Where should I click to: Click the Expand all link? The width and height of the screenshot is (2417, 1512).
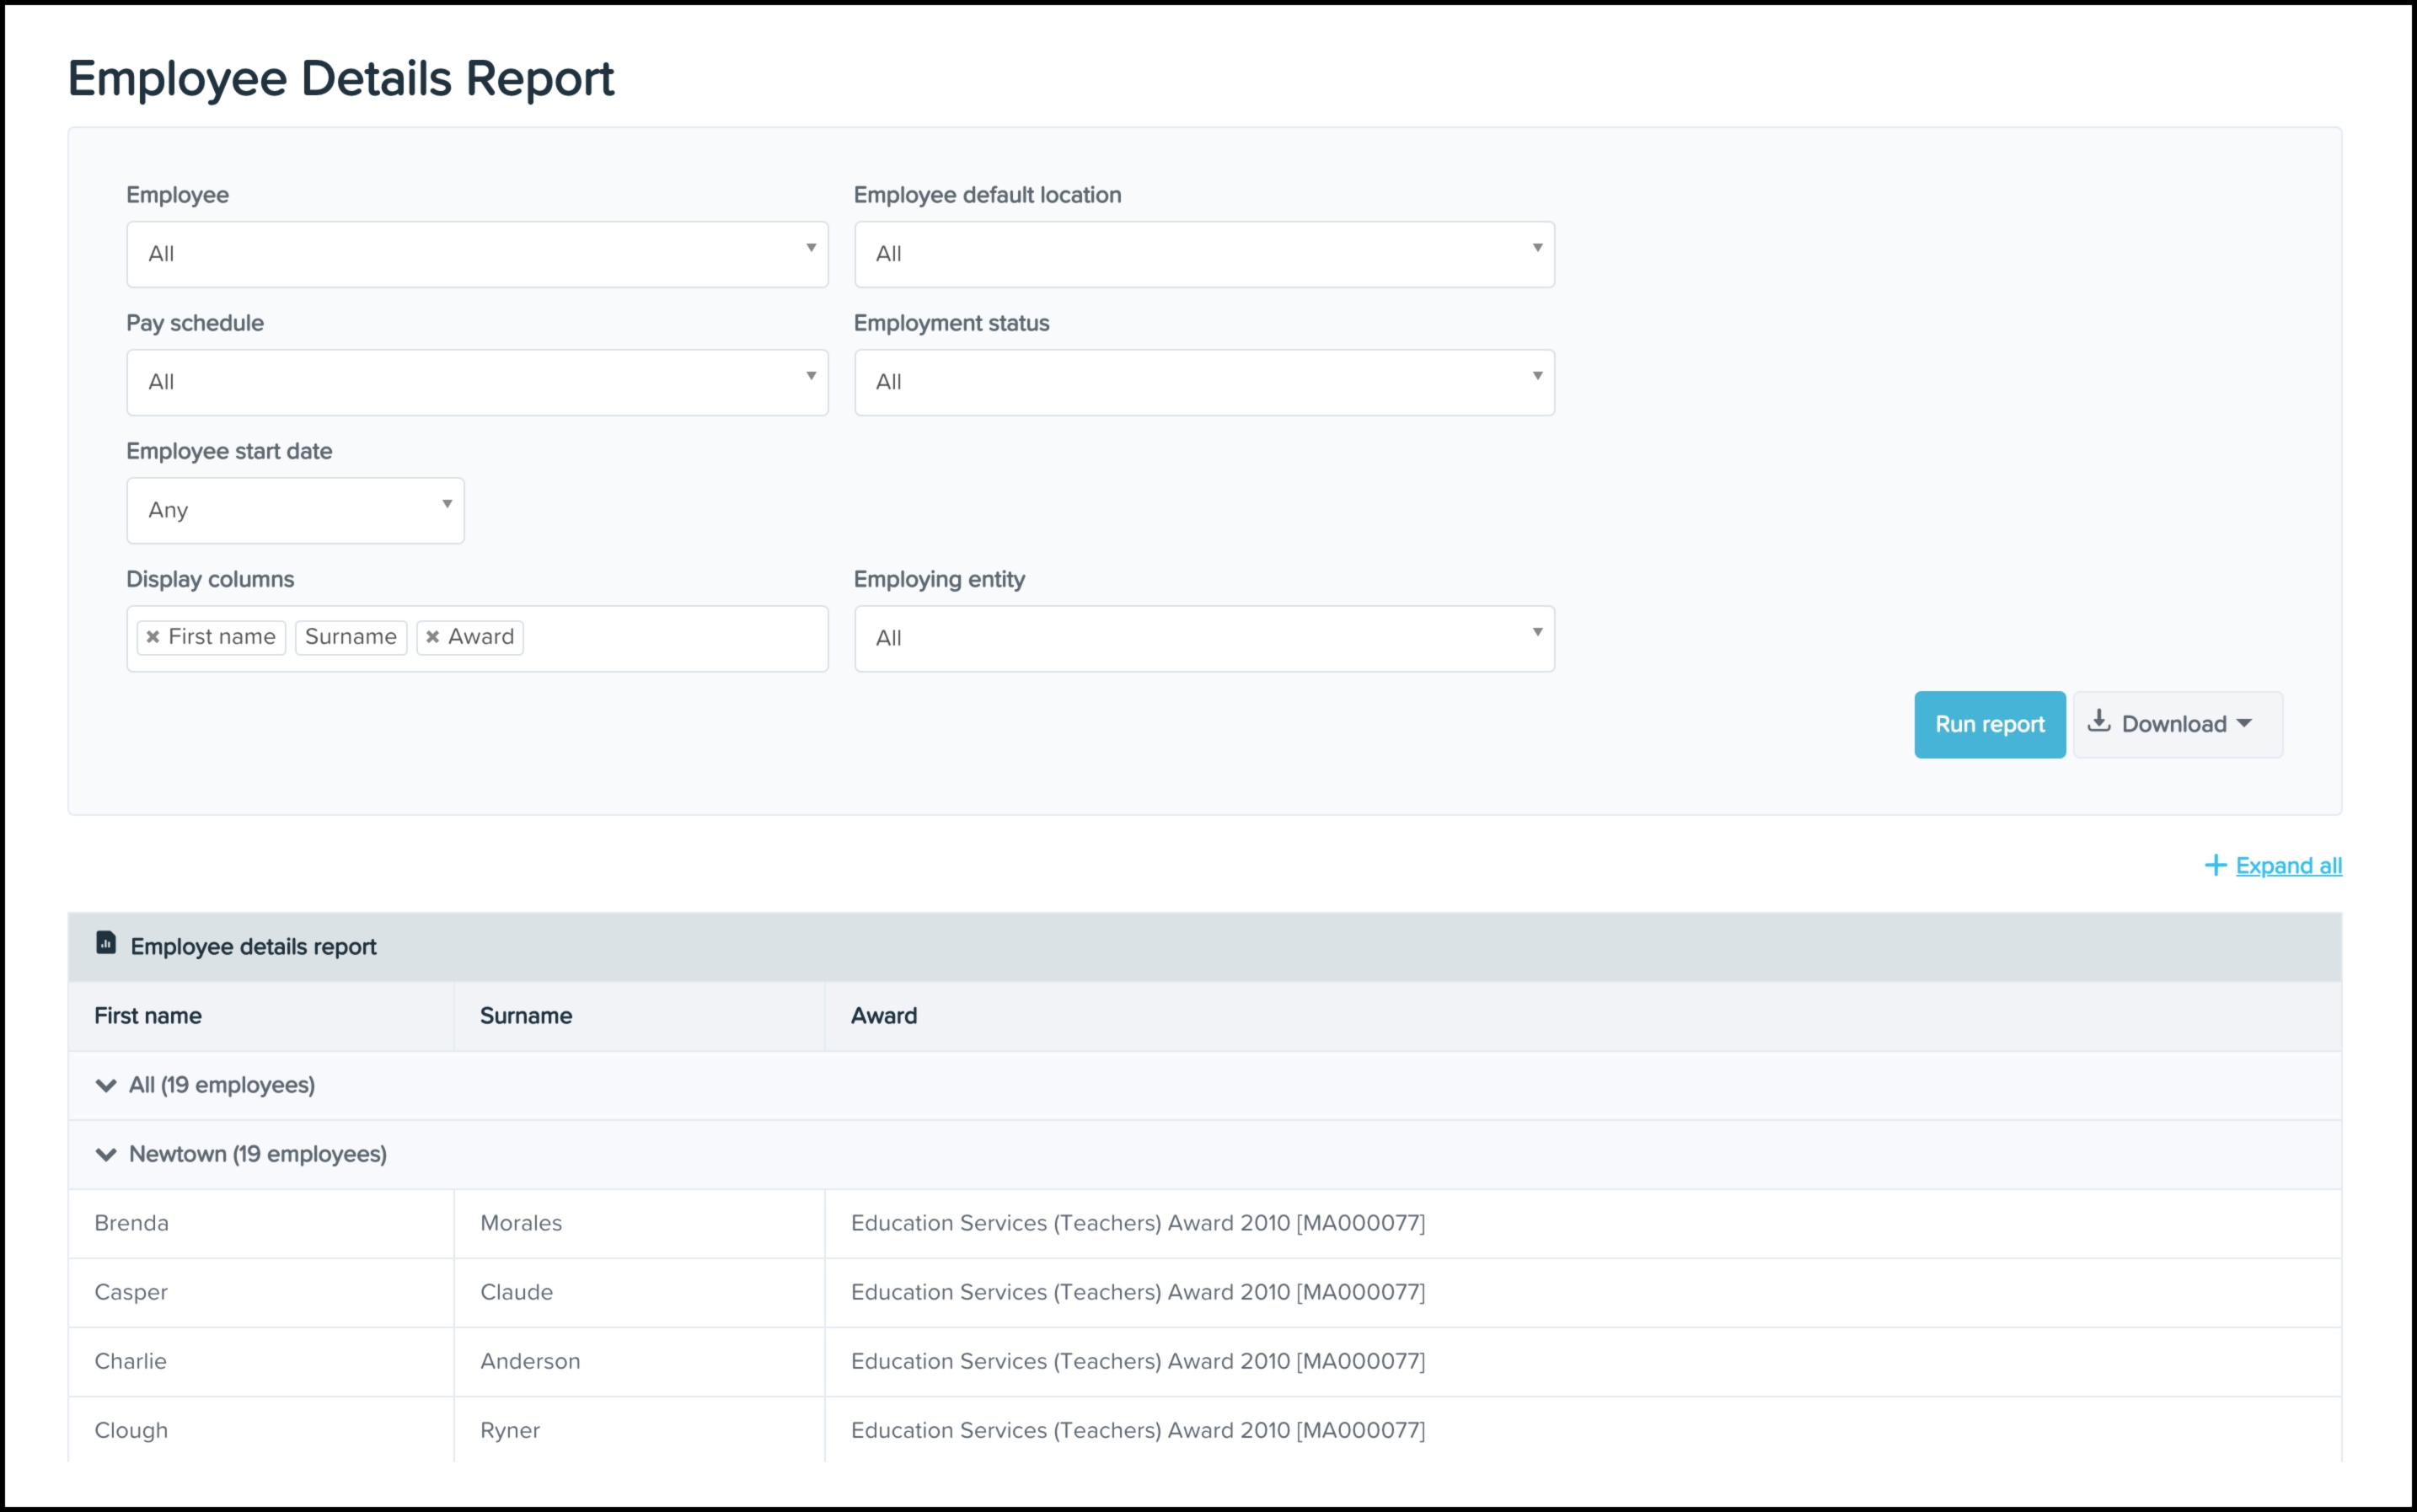coord(2288,866)
